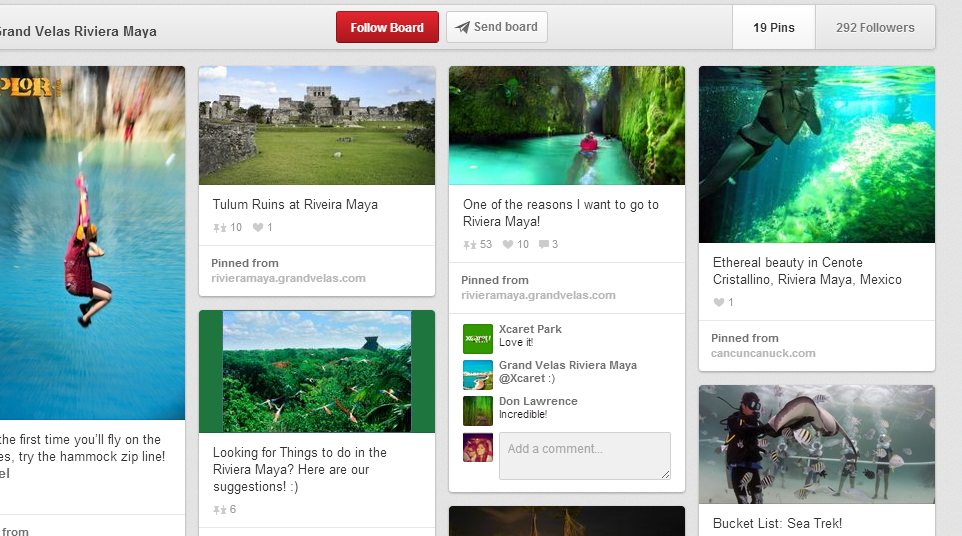Click repin icon showing 53 repins
This screenshot has width=962, height=536.
click(469, 245)
